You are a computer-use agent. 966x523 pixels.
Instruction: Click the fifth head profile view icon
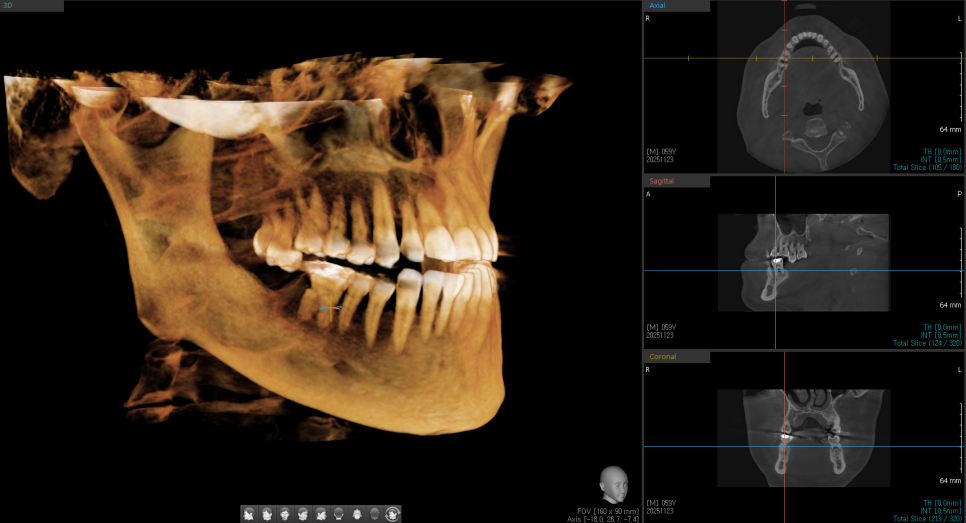(x=320, y=514)
